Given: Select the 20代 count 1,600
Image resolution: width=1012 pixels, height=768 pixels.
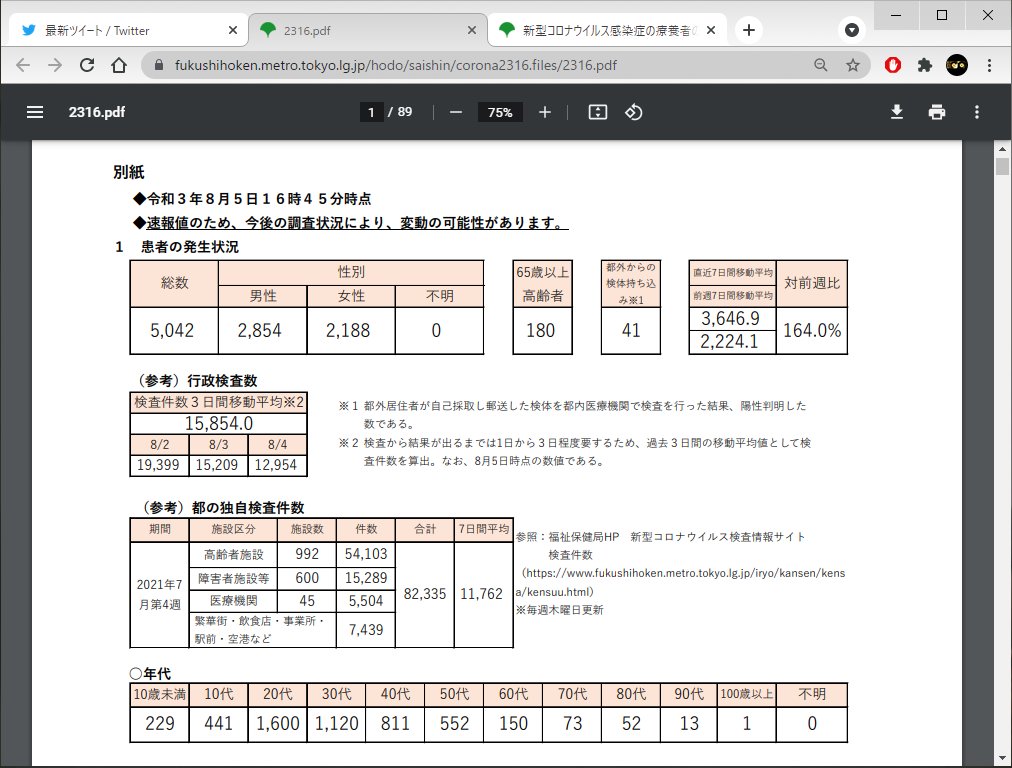Looking at the screenshot, I should coord(278,723).
